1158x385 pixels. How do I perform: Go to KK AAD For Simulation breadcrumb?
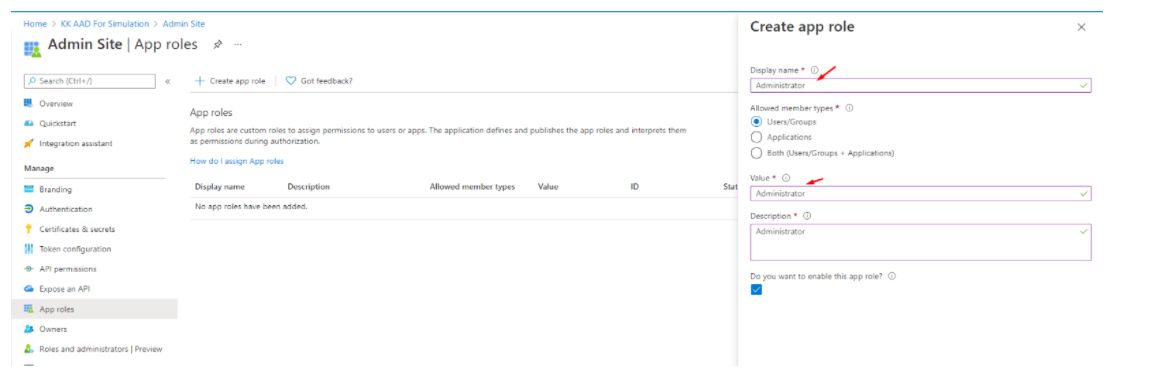105,24
